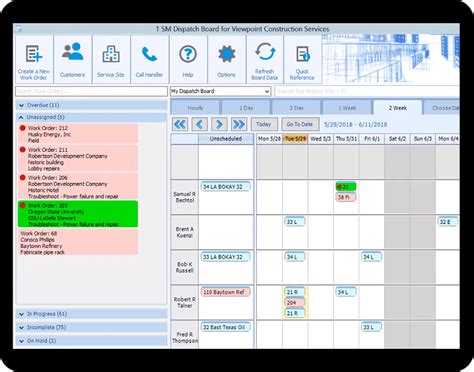
Task: Open the Choose Dates tab
Action: 442,108
